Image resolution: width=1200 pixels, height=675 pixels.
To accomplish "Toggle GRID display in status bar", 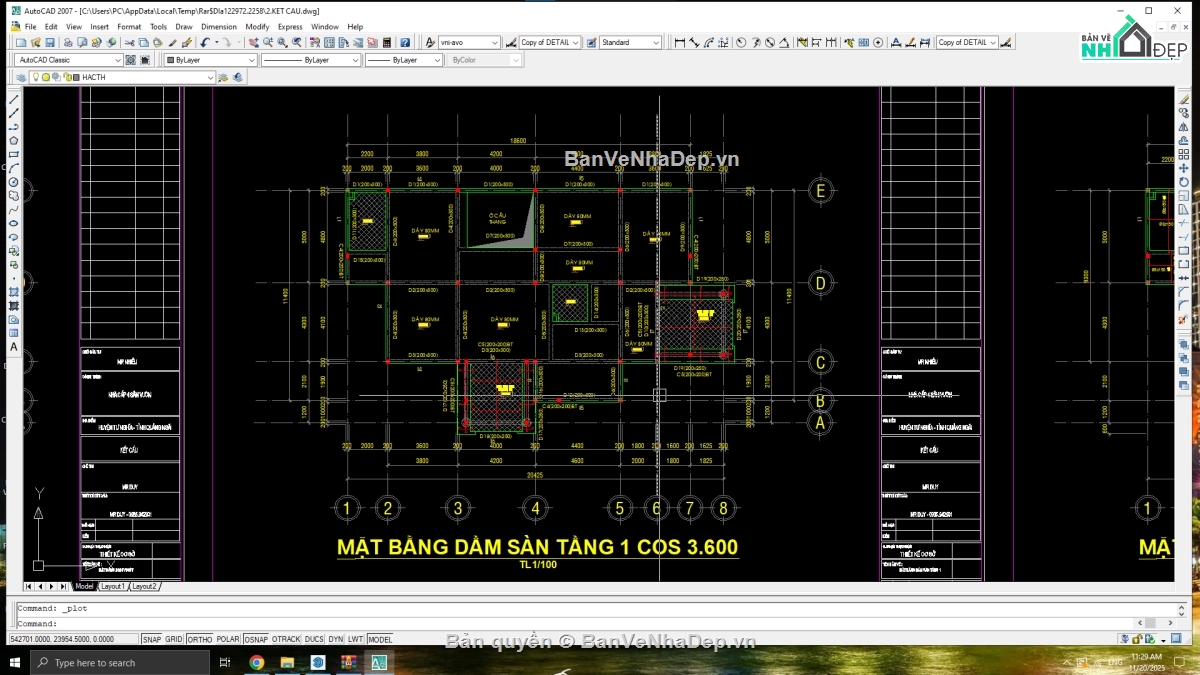I will pos(174,639).
